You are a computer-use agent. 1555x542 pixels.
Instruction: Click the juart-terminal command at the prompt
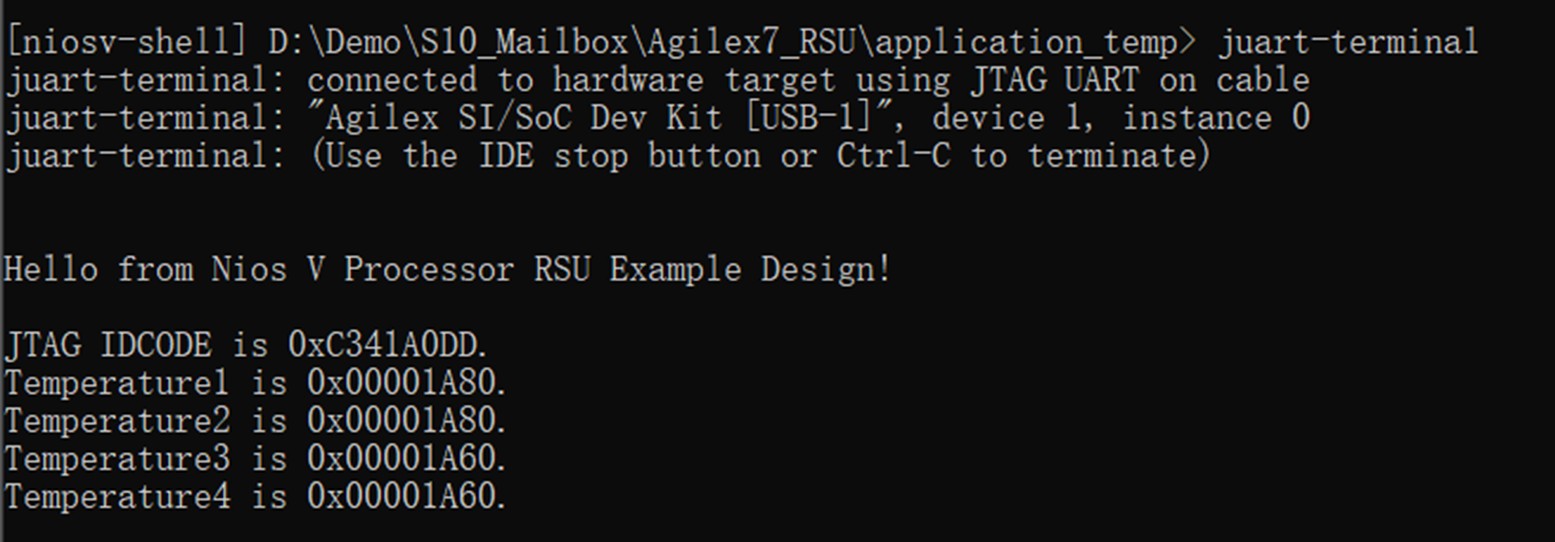[1347, 42]
